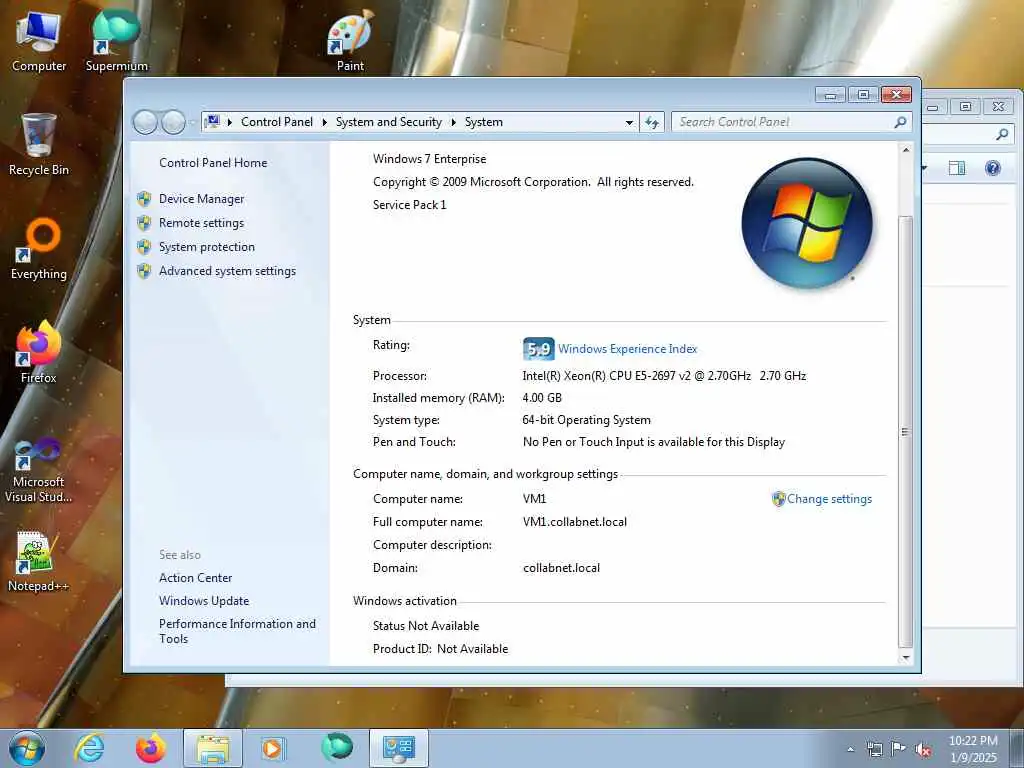Launch Internet Explorer from the taskbar
The image size is (1024, 768).
click(89, 748)
